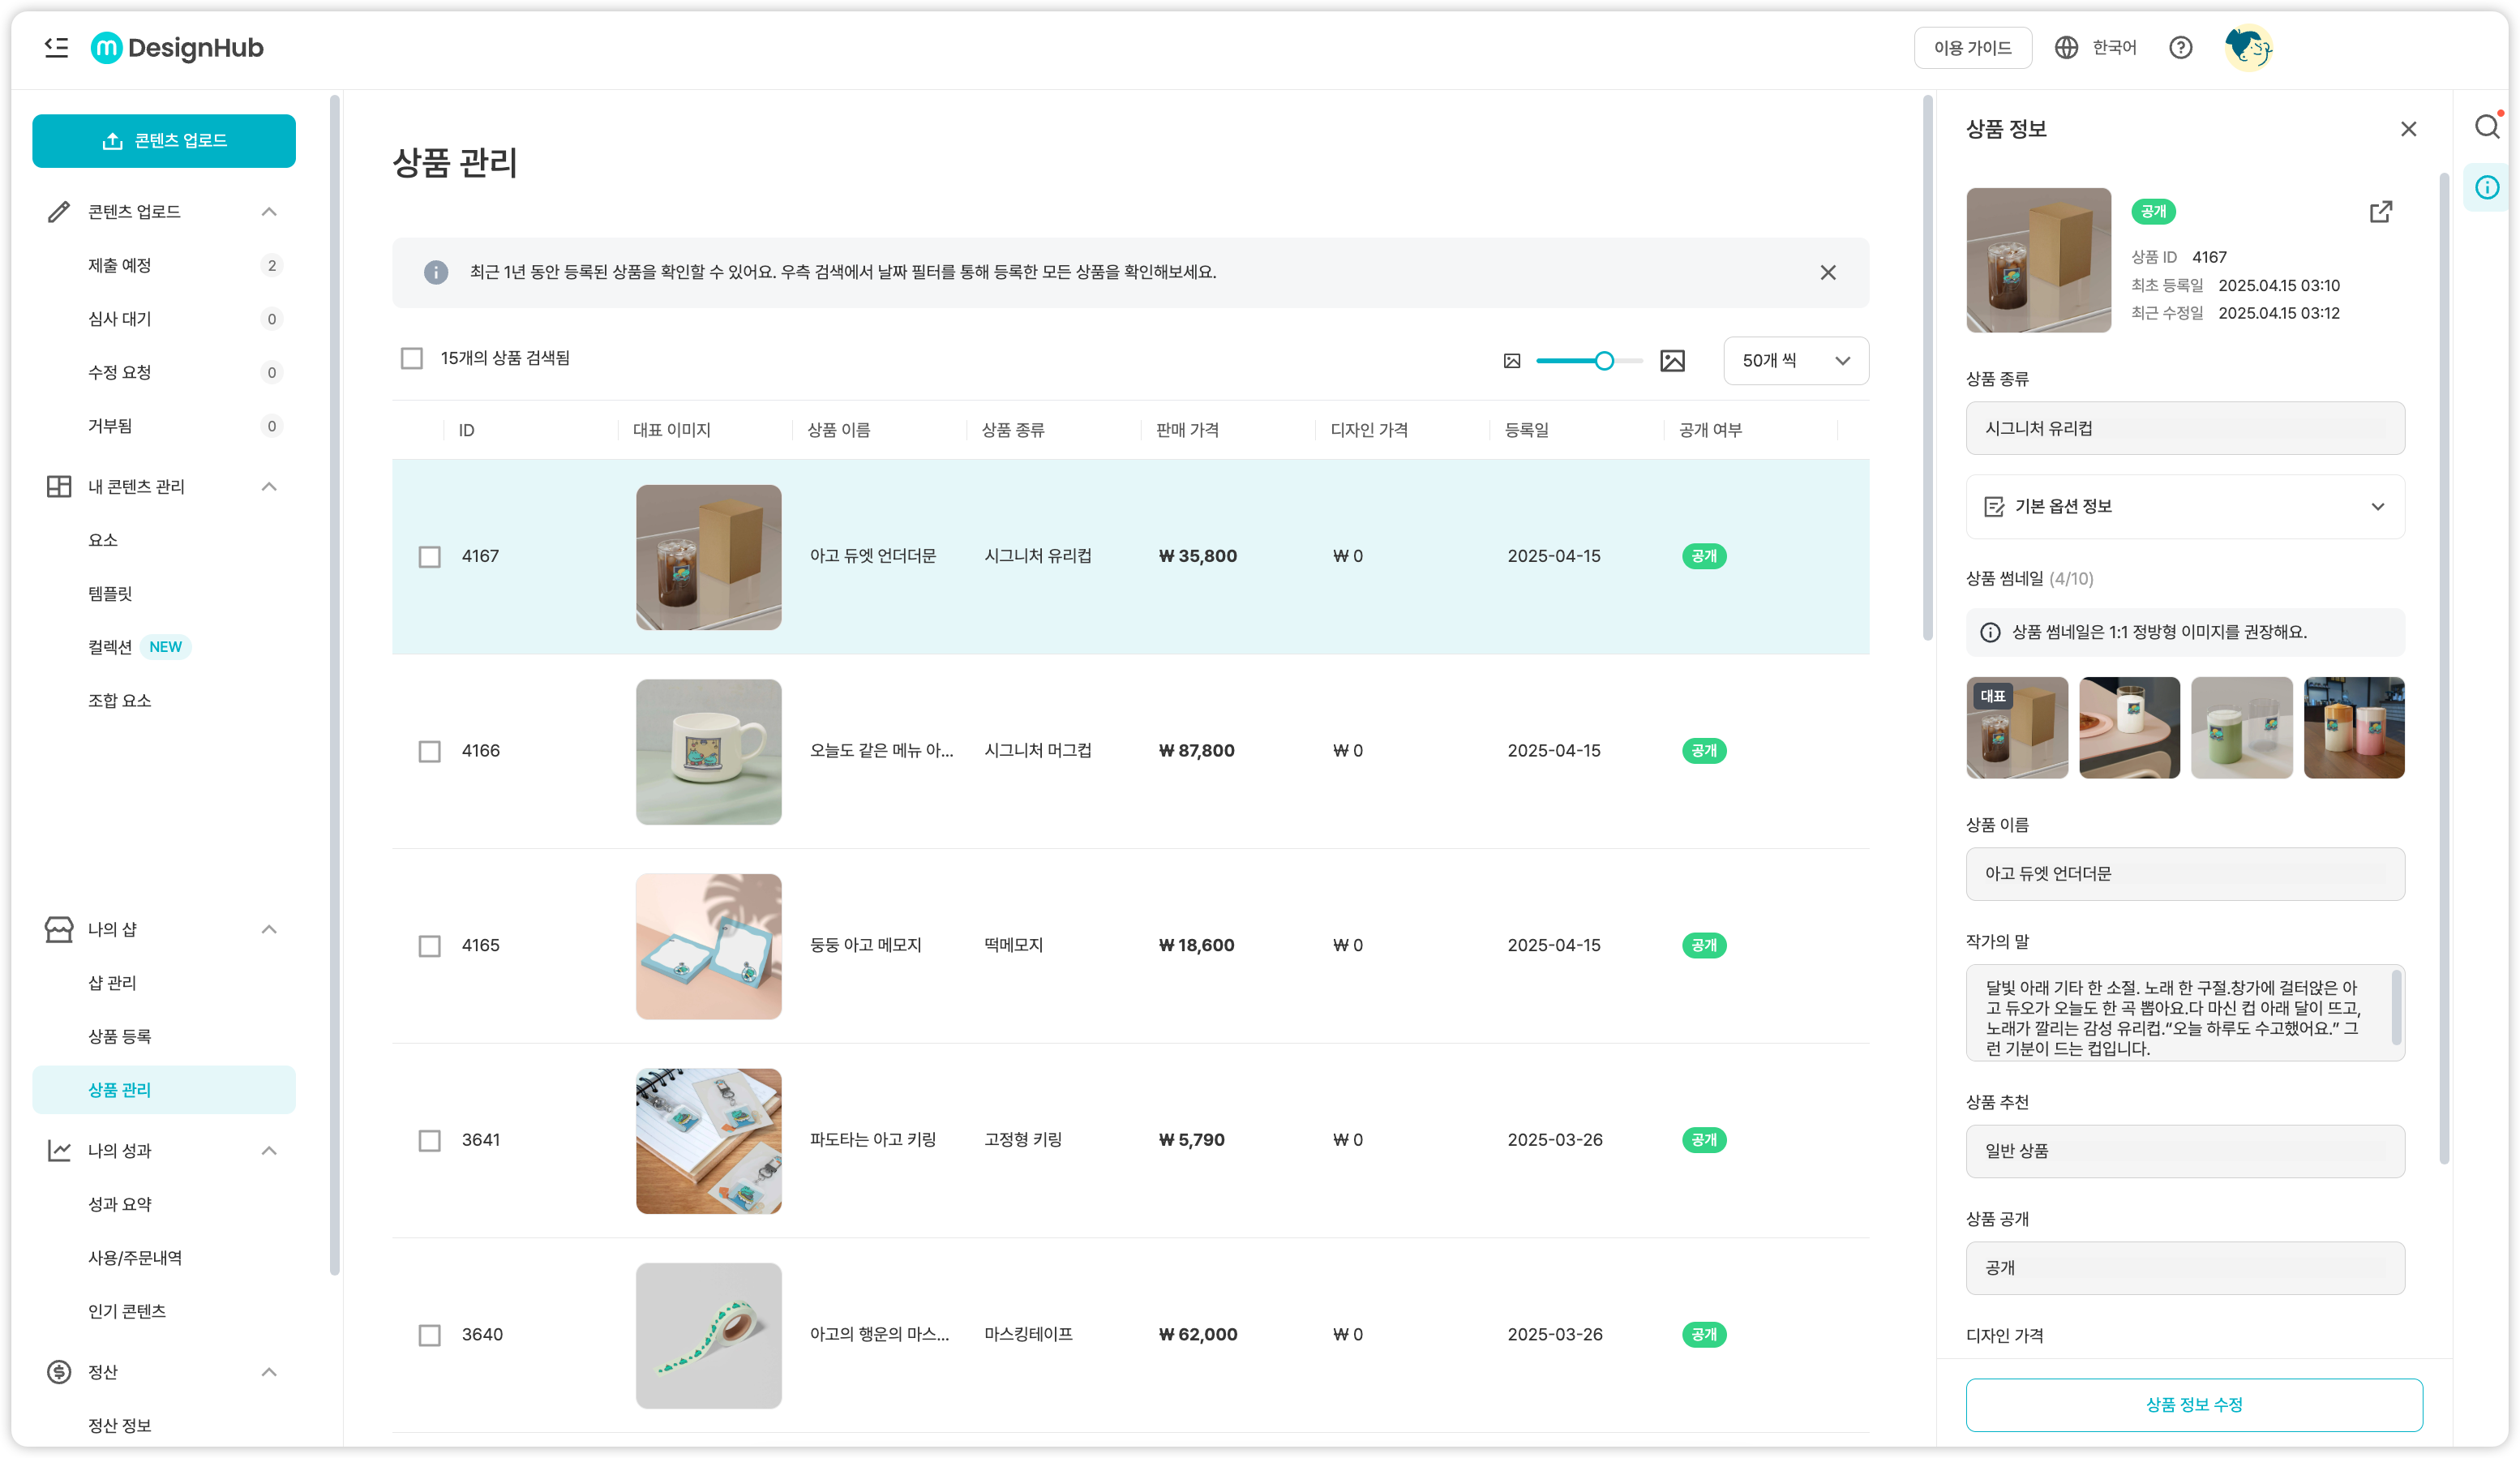Click the 상품 정보 수정 button
Viewport: 2520px width, 1458px height.
click(x=2193, y=1404)
